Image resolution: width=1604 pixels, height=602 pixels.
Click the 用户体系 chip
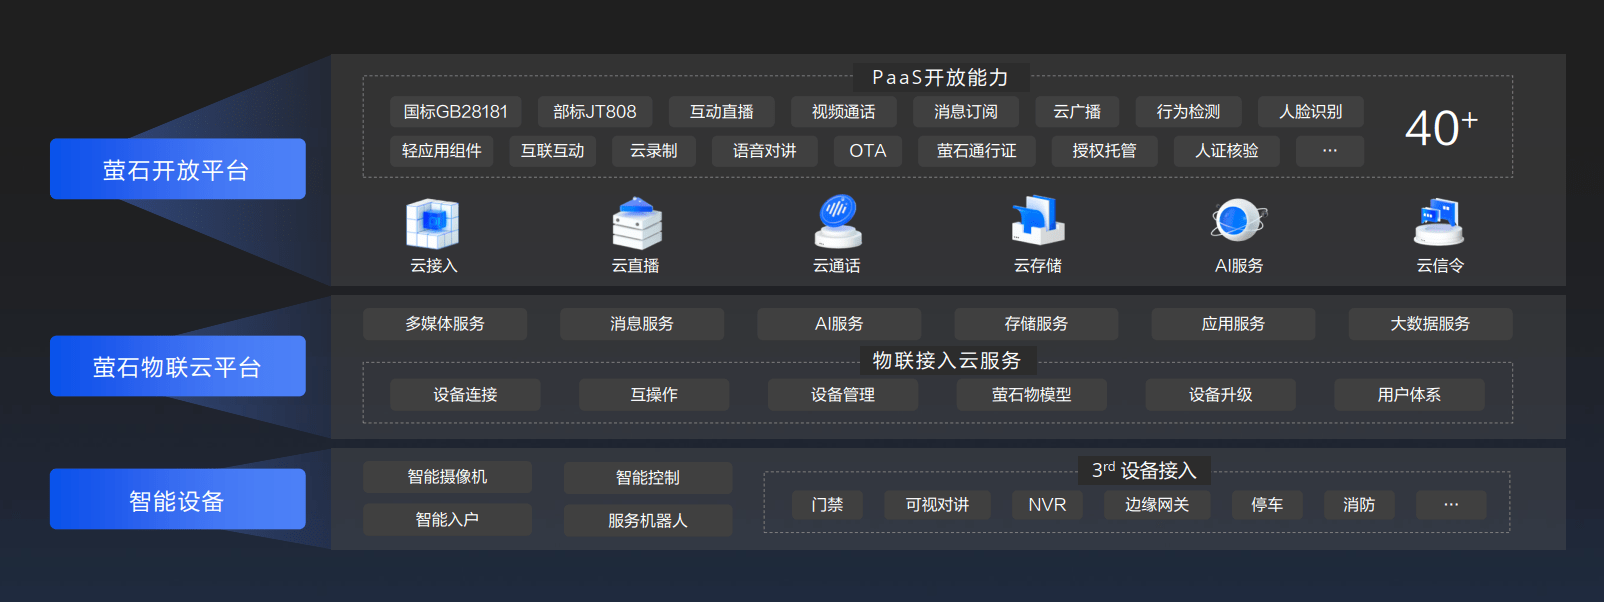pos(1409,395)
